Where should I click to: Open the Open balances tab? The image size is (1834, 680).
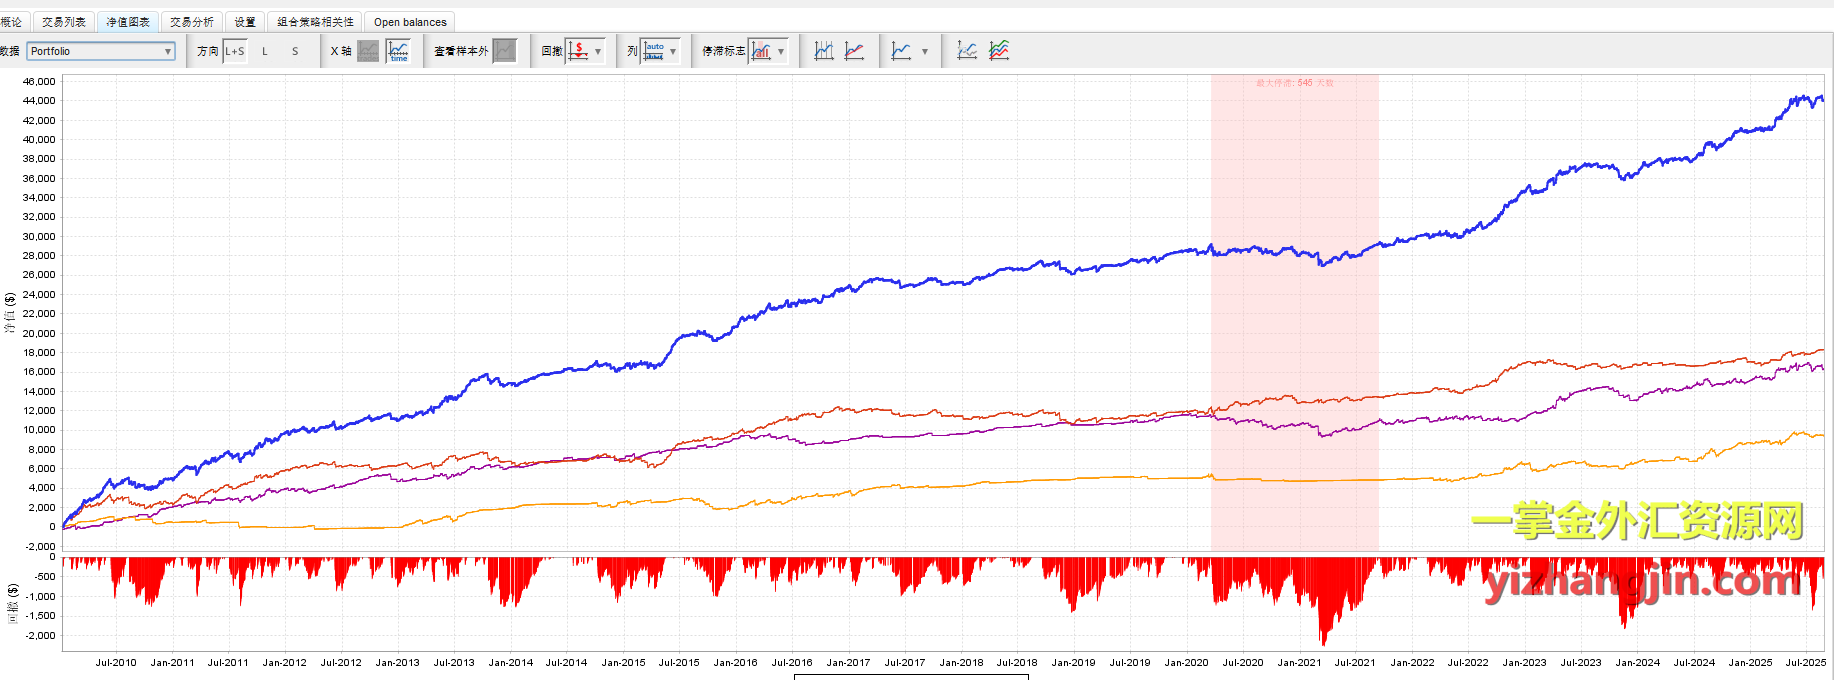pyautogui.click(x=410, y=22)
